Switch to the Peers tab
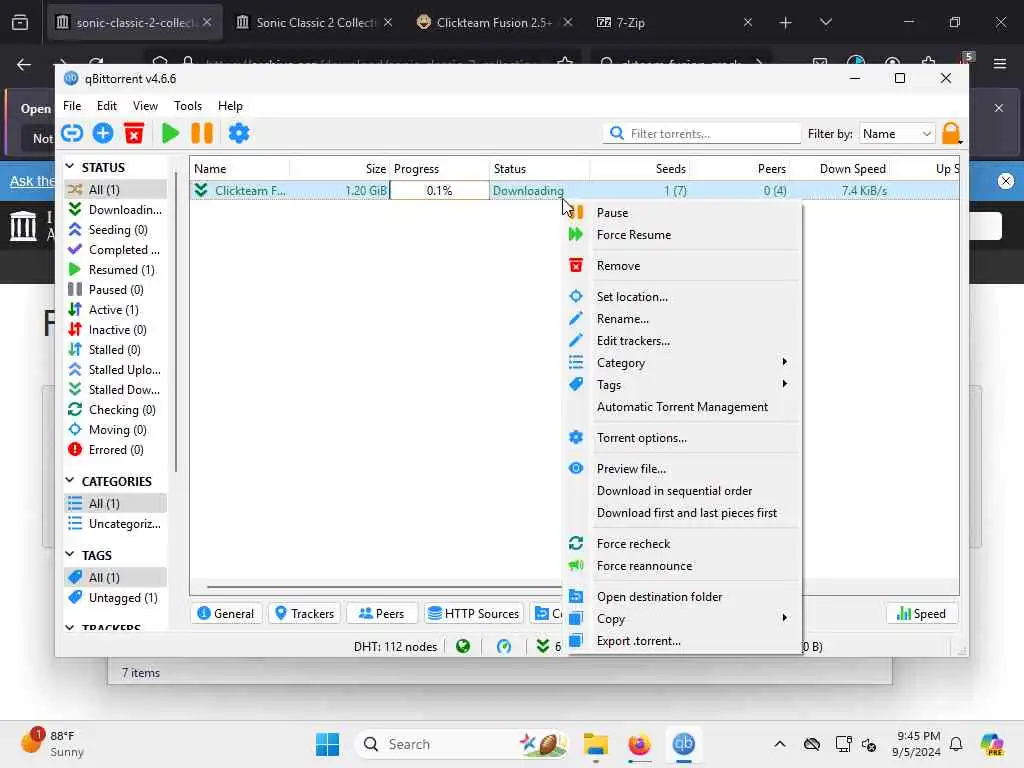This screenshot has width=1024, height=768. [x=382, y=613]
